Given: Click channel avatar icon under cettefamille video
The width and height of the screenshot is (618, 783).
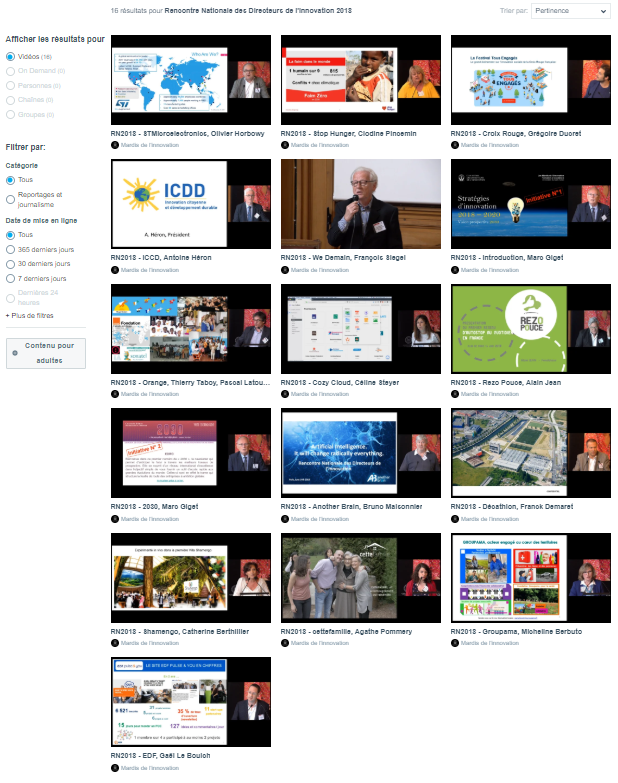Looking at the screenshot, I should [285, 644].
